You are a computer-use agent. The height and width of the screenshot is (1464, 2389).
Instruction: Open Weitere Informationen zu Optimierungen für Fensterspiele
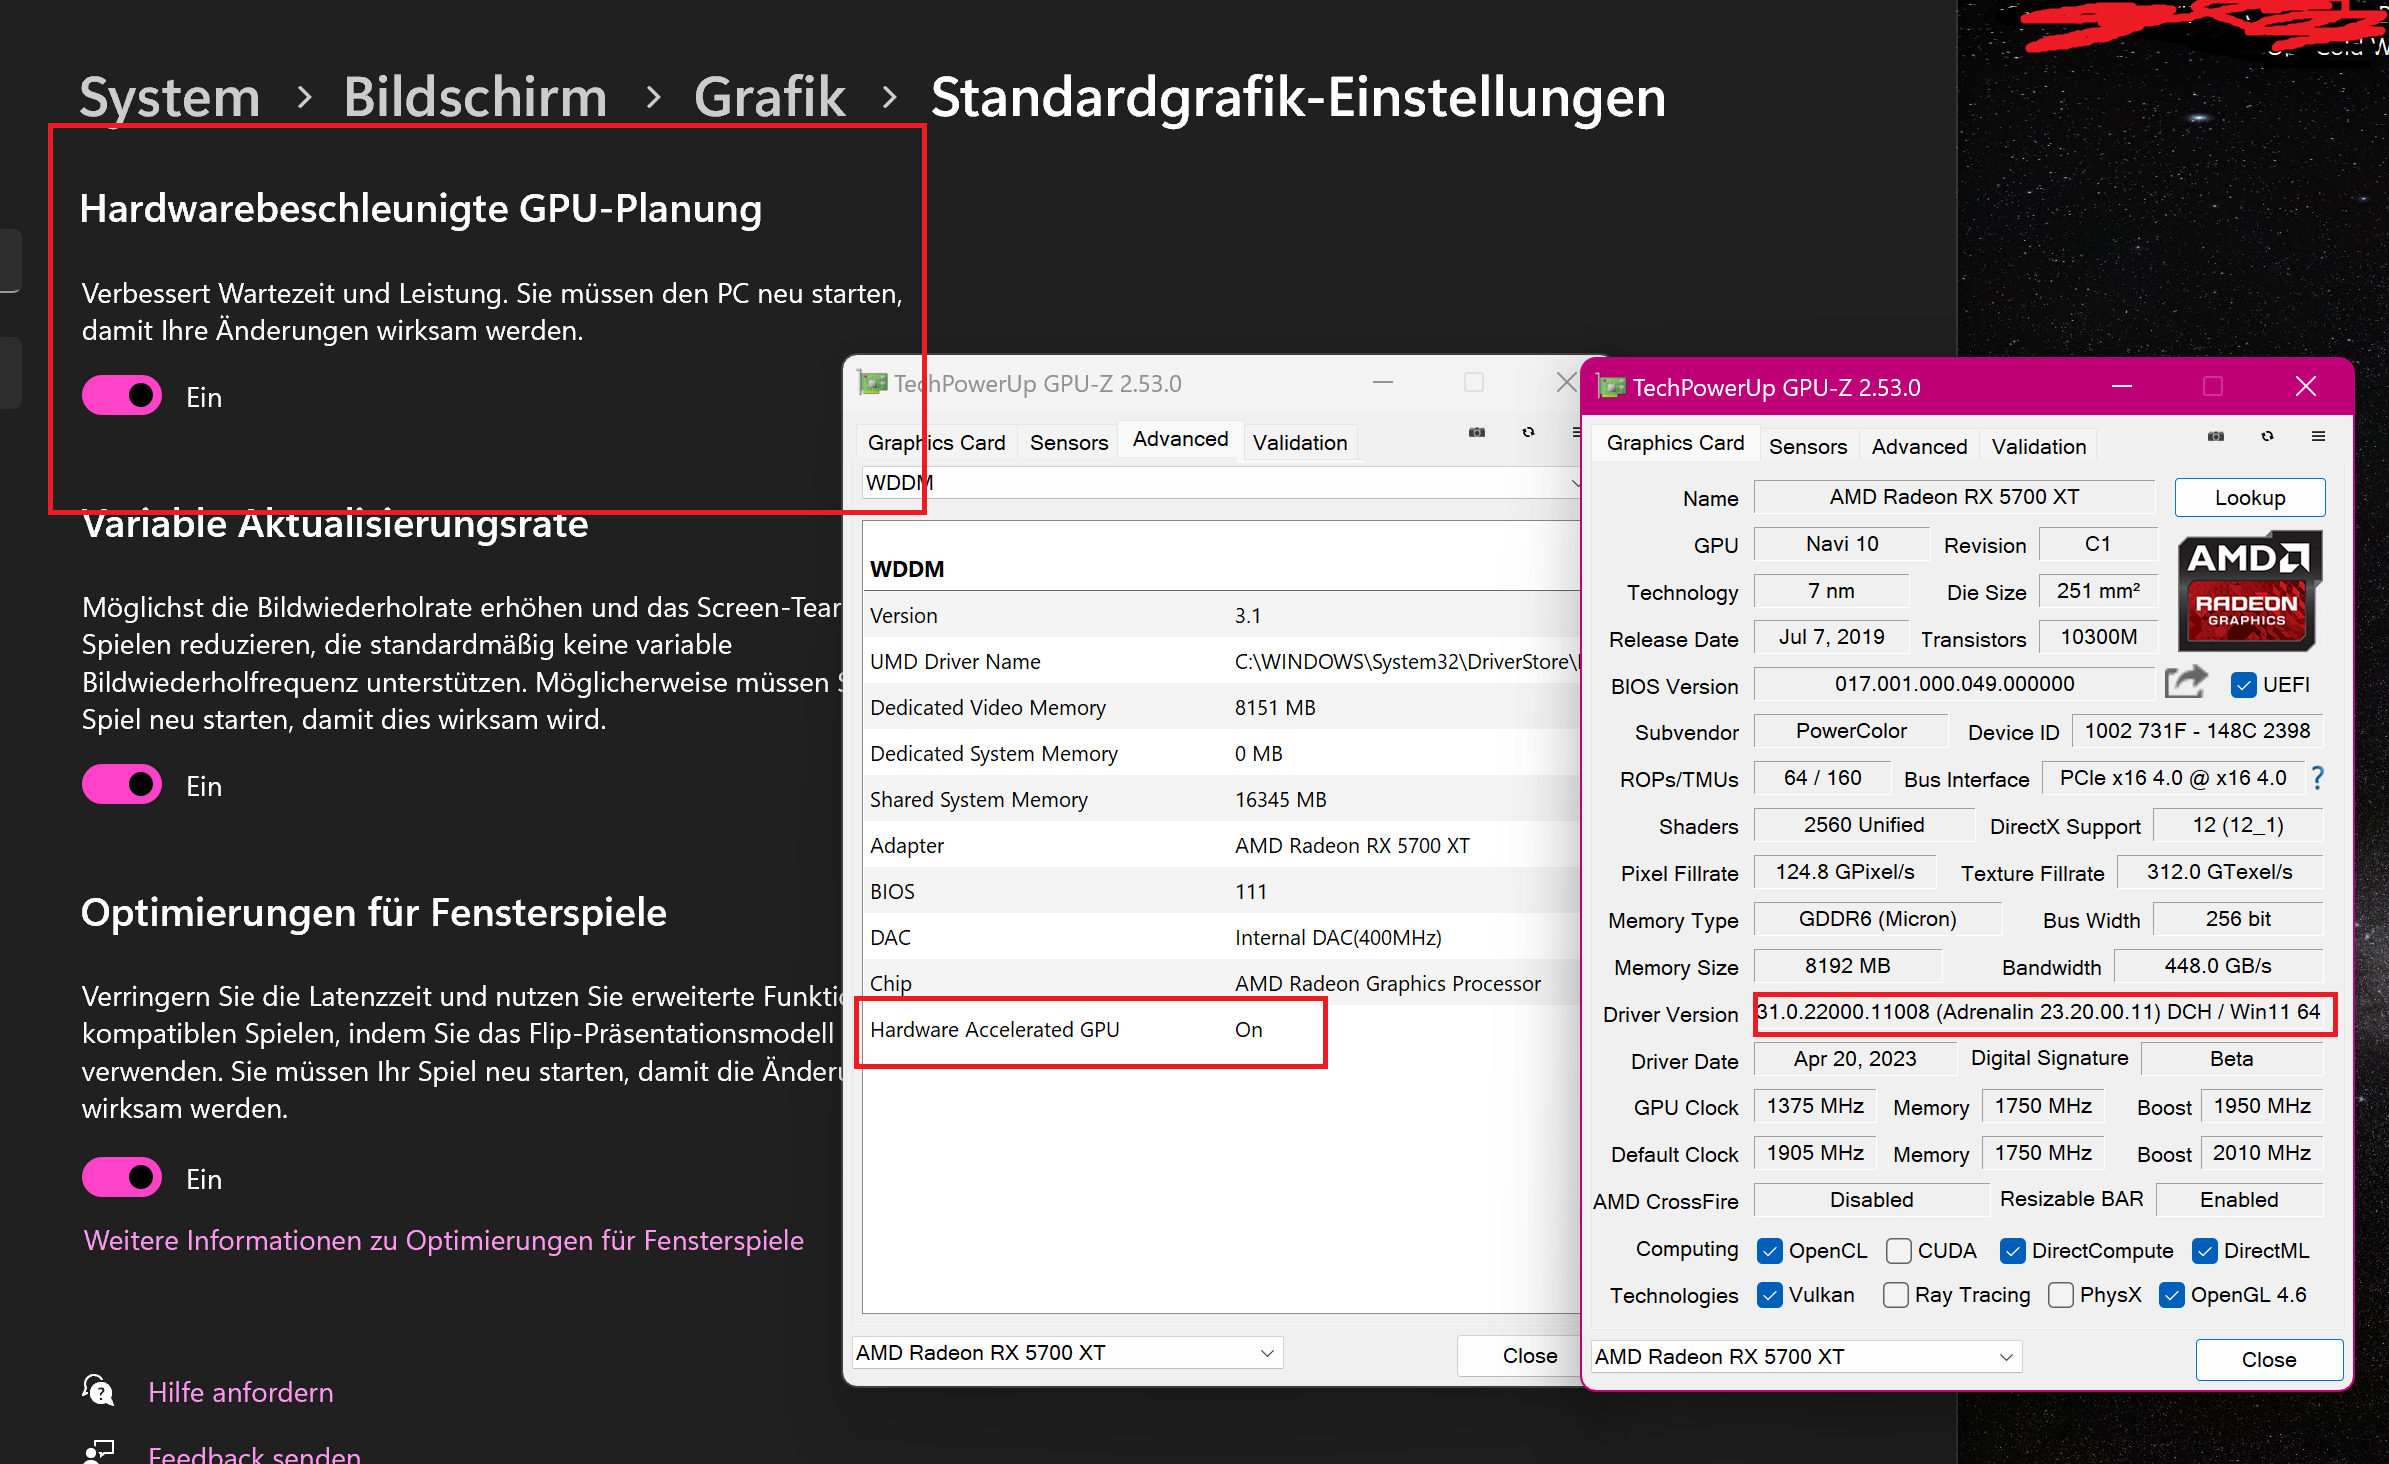pyautogui.click(x=443, y=1240)
